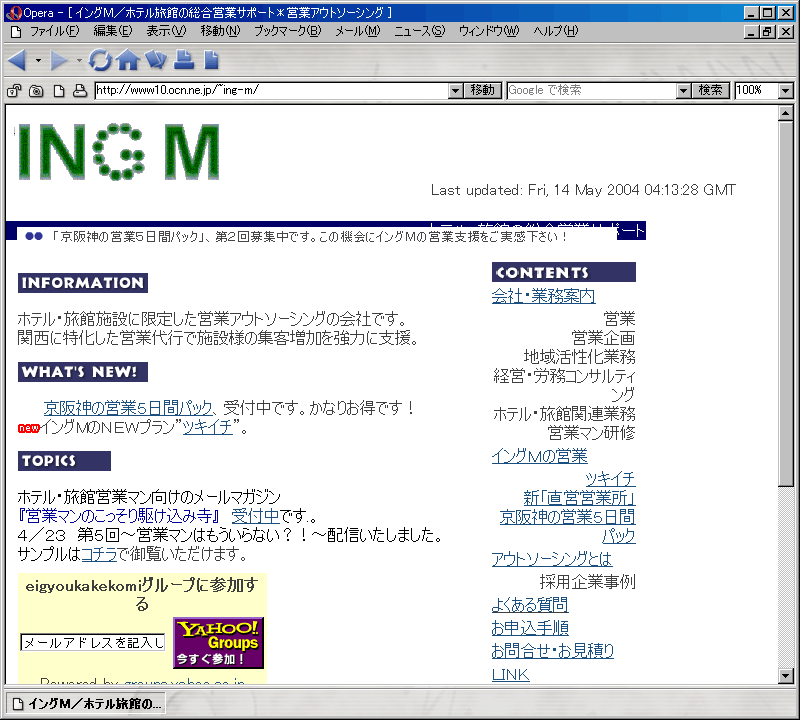Click the 地域活性化業務 text in Contents
Screen dimensions: 800x720
(580, 357)
